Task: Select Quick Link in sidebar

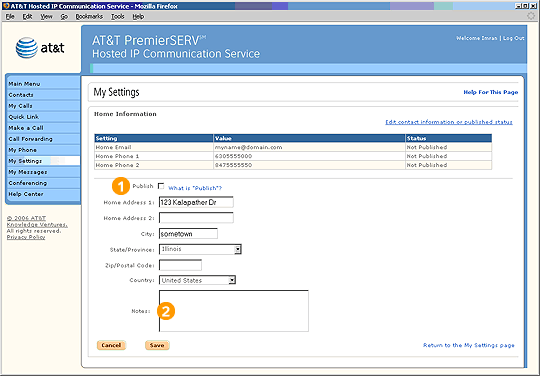Action: [x=43, y=117]
